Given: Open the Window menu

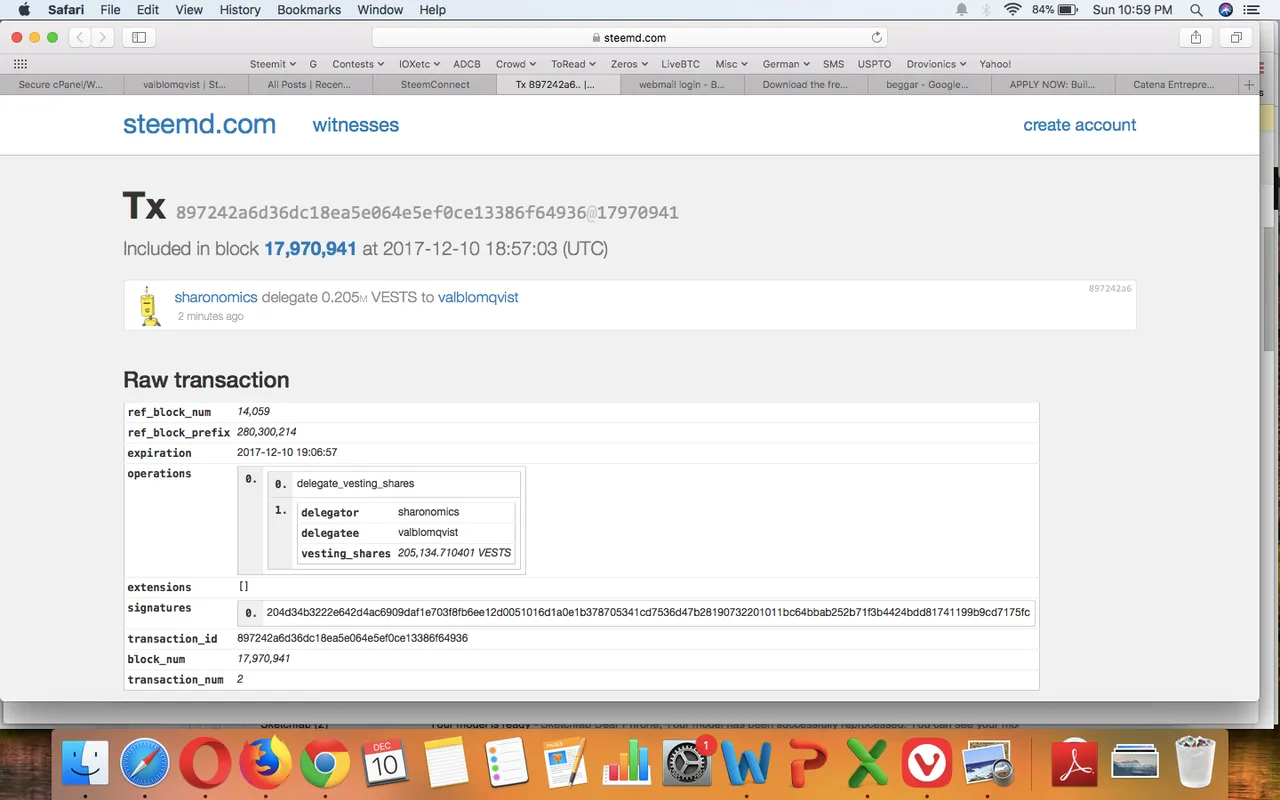Looking at the screenshot, I should [380, 10].
